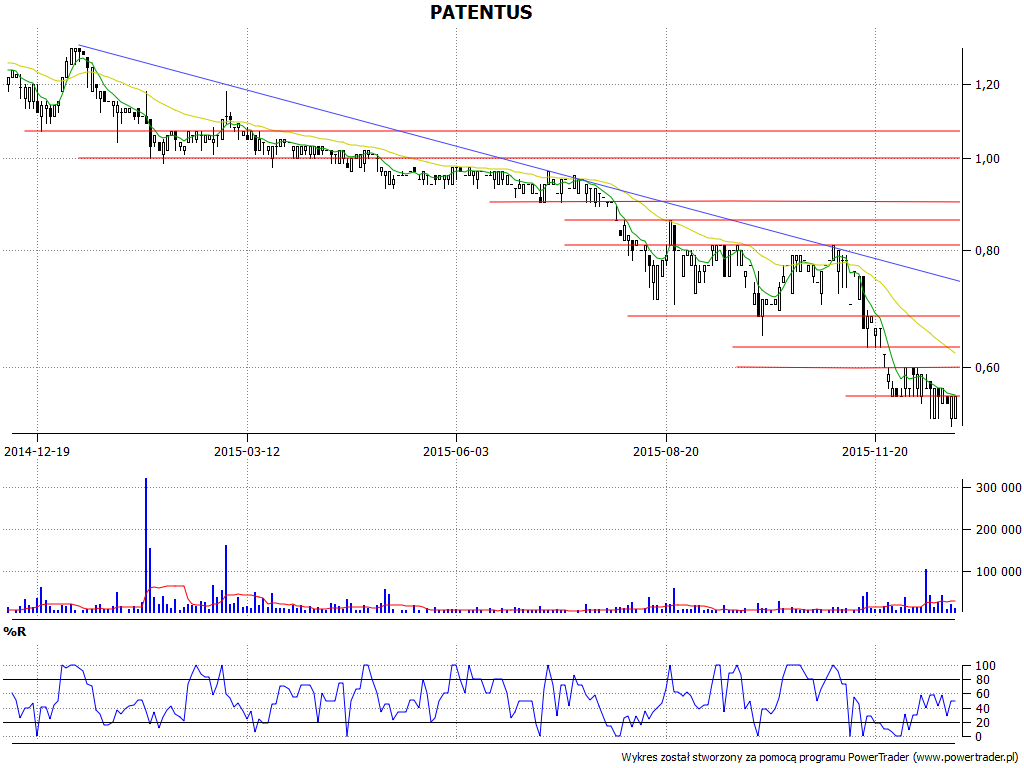
Task: Click the 80 level on %R axis
Action: (985, 680)
